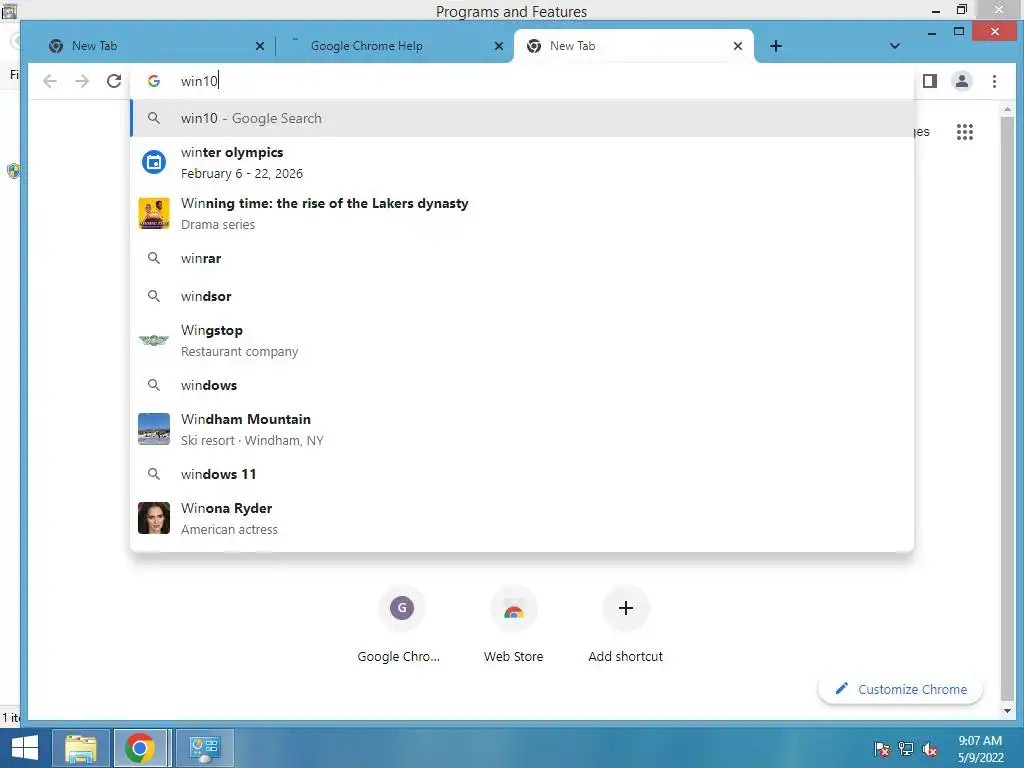The image size is (1024, 768).
Task: Select the Winona Ryder suggestion
Action: pos(522,518)
